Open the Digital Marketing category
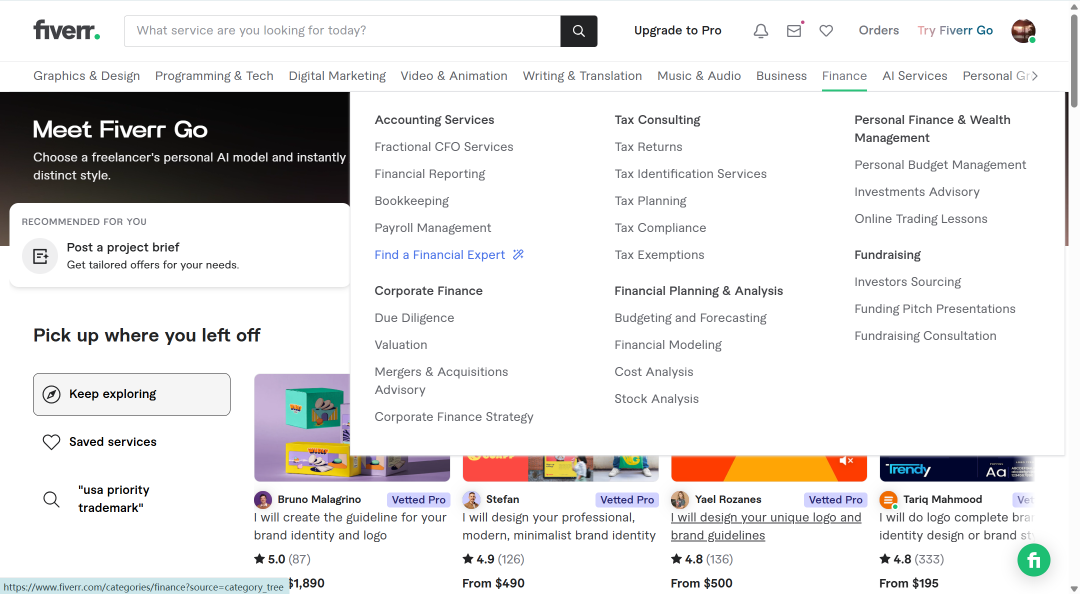The height and width of the screenshot is (594, 1080). tap(337, 76)
